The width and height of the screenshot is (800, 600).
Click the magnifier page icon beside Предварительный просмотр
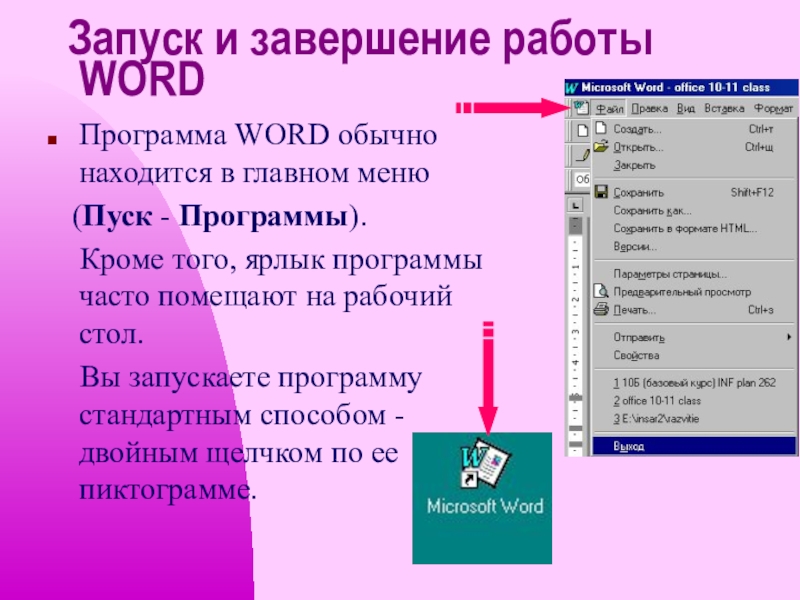pos(602,291)
